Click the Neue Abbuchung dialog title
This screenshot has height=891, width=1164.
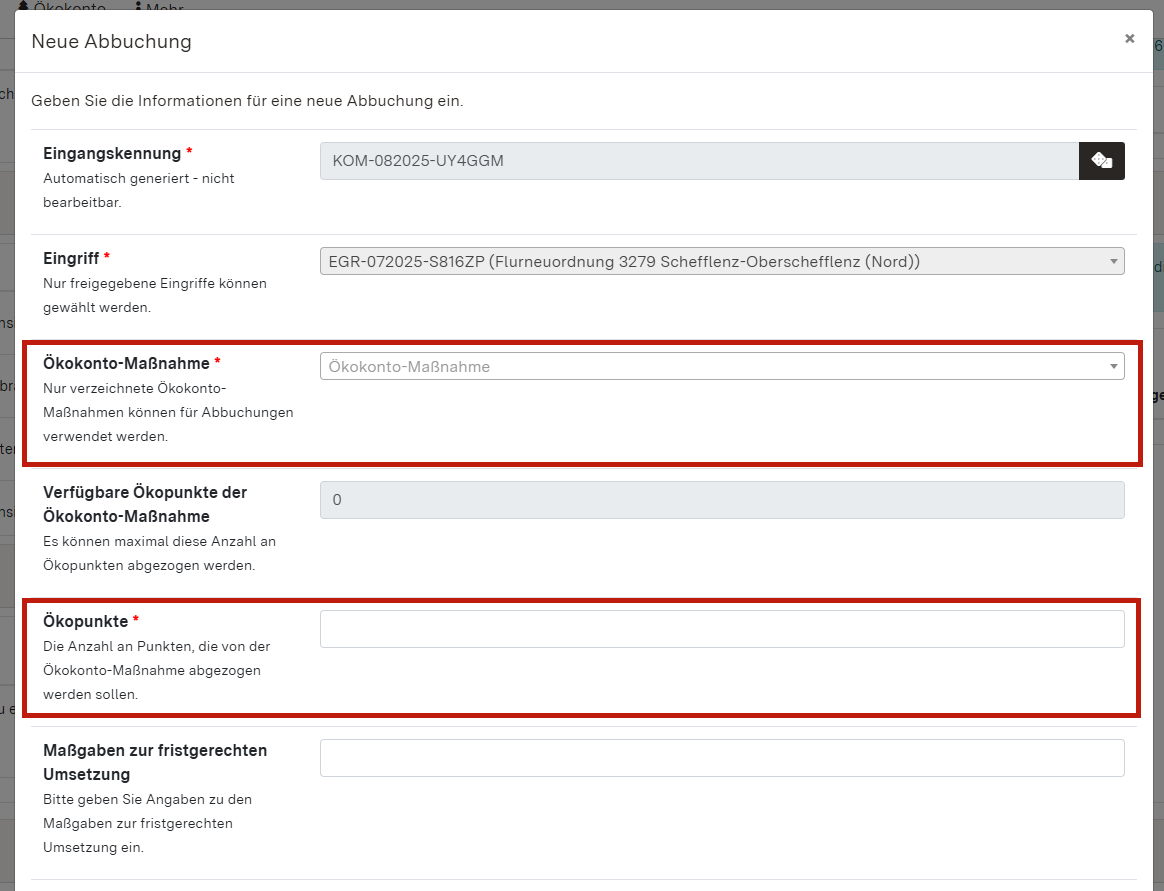[x=111, y=42]
